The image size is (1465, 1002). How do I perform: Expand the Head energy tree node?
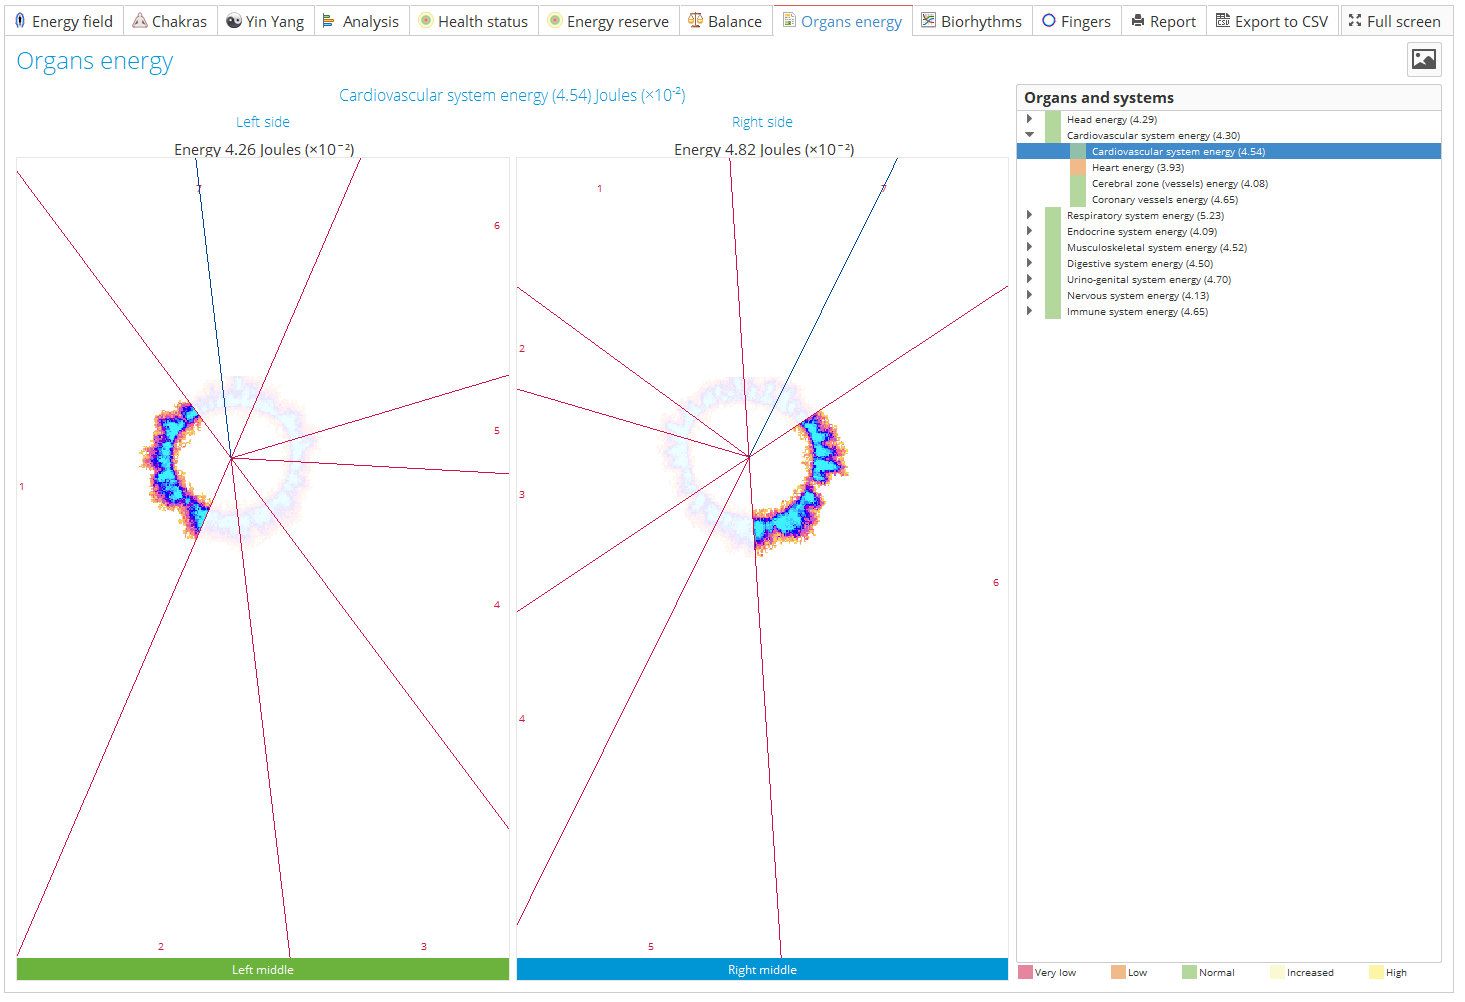pyautogui.click(x=1030, y=119)
